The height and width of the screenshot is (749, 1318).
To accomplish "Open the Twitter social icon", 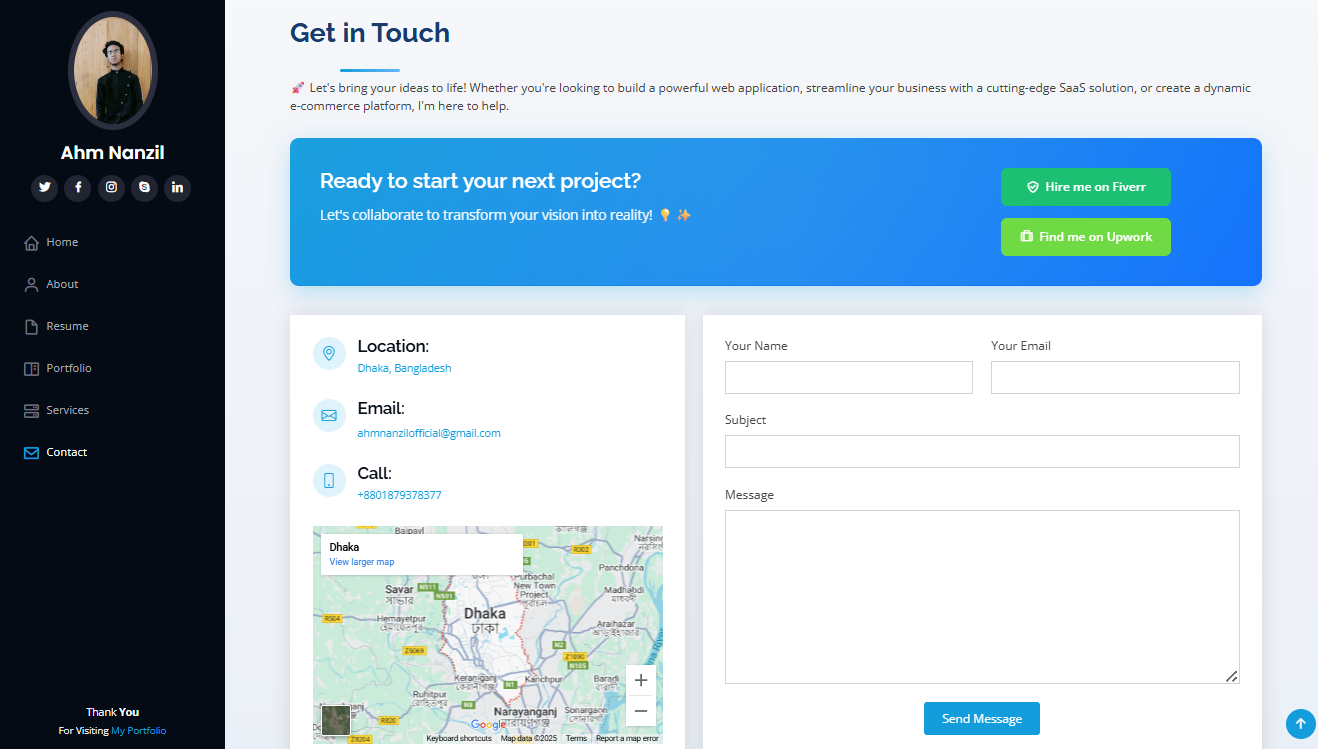I will tap(44, 187).
